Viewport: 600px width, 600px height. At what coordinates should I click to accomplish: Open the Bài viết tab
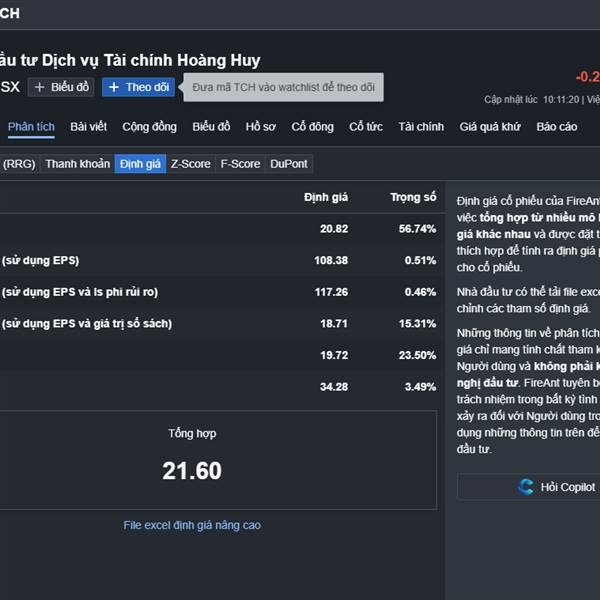pyautogui.click(x=88, y=127)
